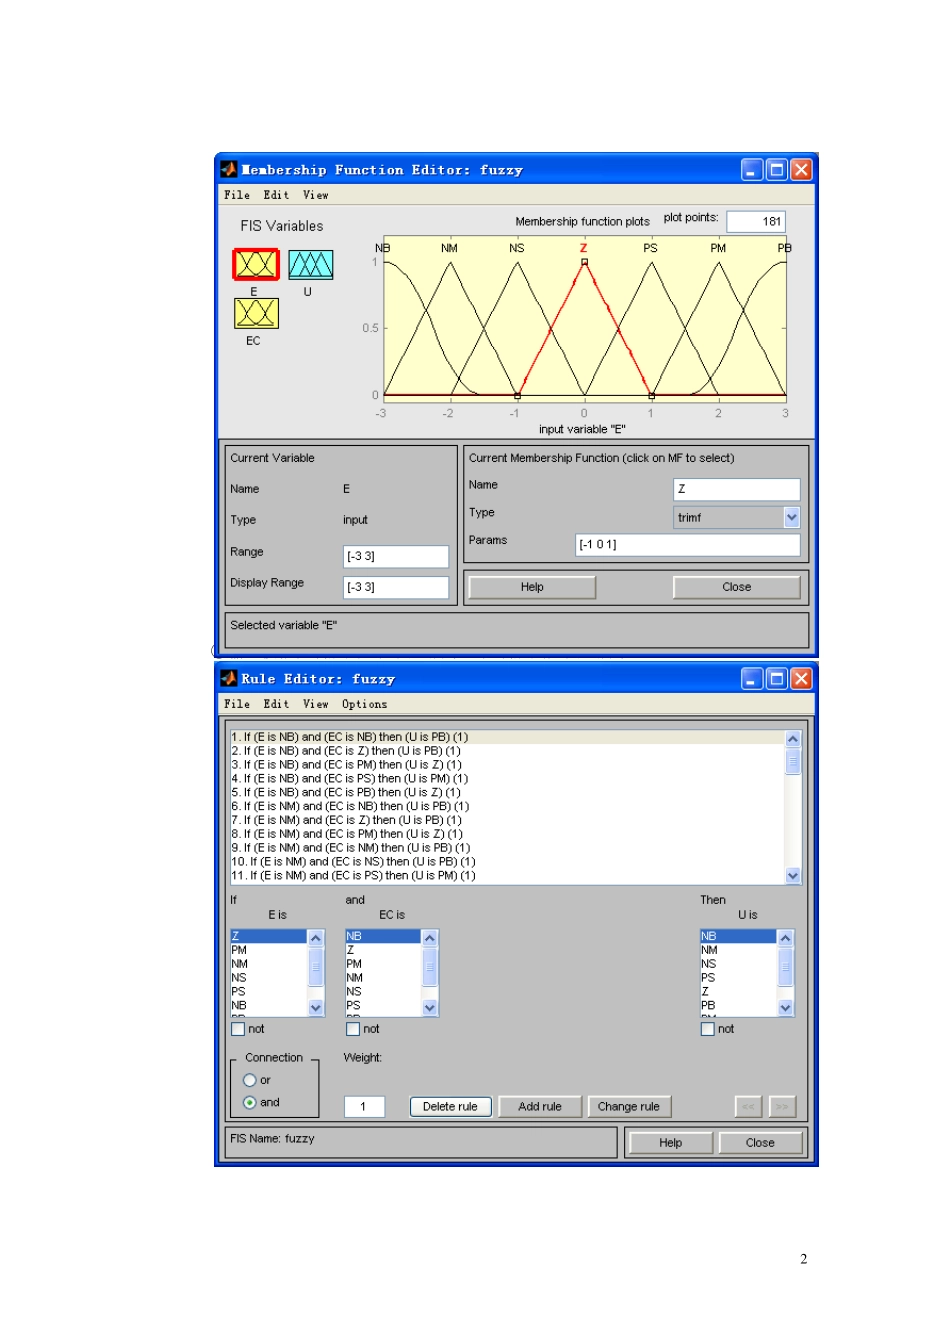Toggle 'not' checkbox under E is list
The width and height of the screenshot is (950, 1344).
[x=238, y=1029]
